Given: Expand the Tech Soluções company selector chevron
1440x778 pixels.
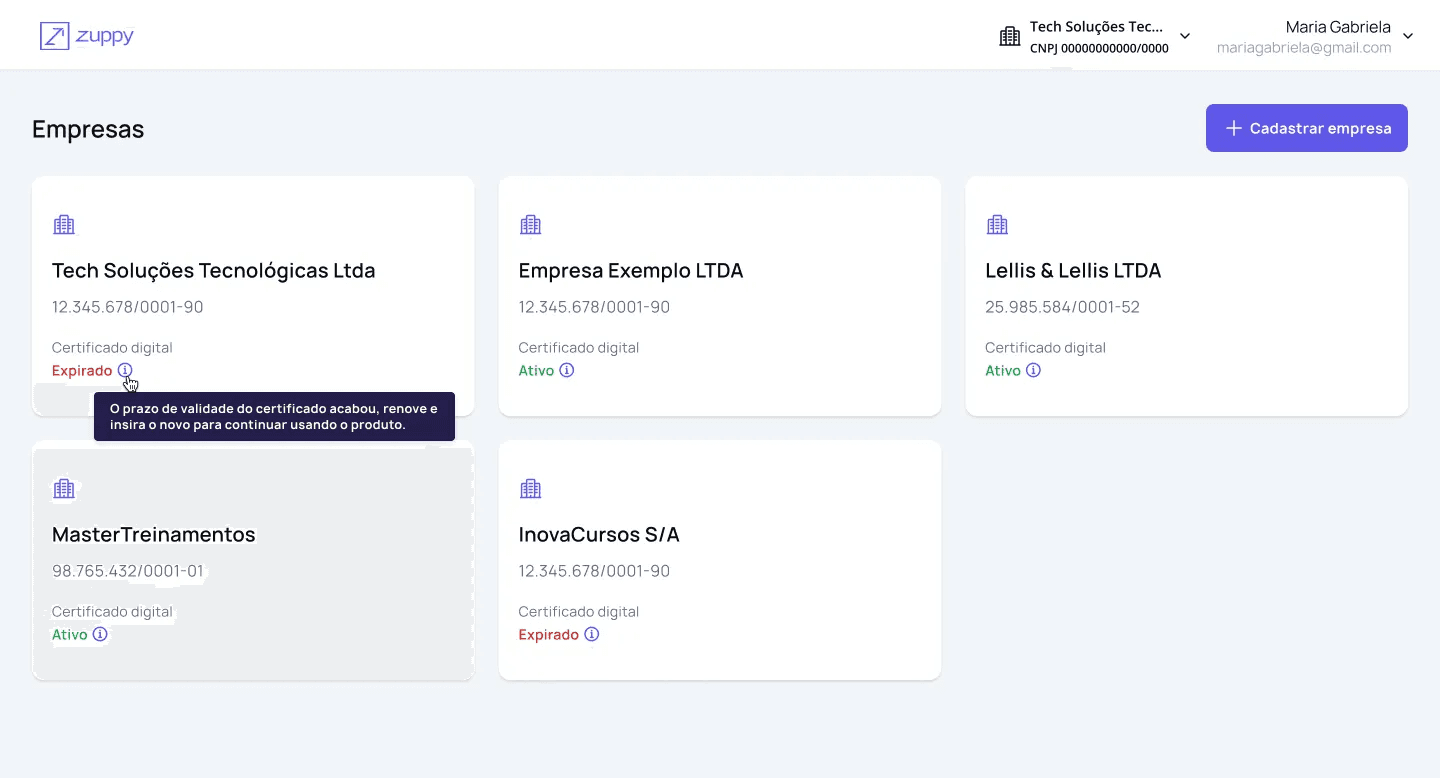Looking at the screenshot, I should point(1185,36).
